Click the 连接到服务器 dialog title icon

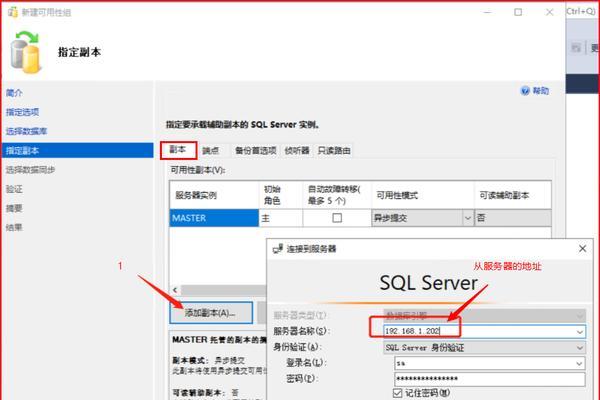click(278, 249)
